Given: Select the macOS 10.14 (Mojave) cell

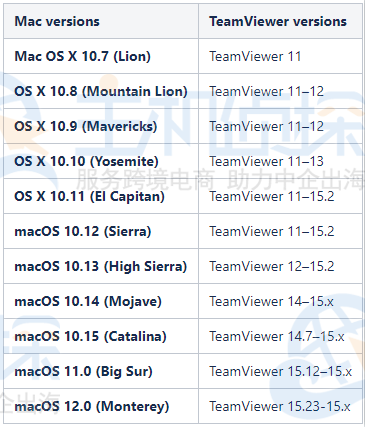Looking at the screenshot, I should pyautogui.click(x=101, y=301).
